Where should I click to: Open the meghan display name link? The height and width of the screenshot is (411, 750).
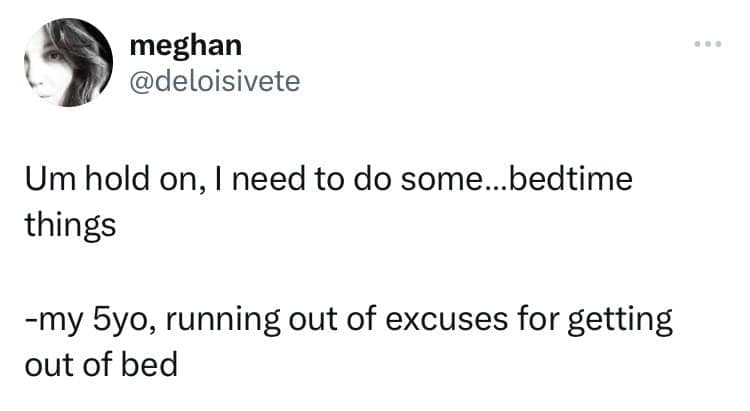point(185,47)
